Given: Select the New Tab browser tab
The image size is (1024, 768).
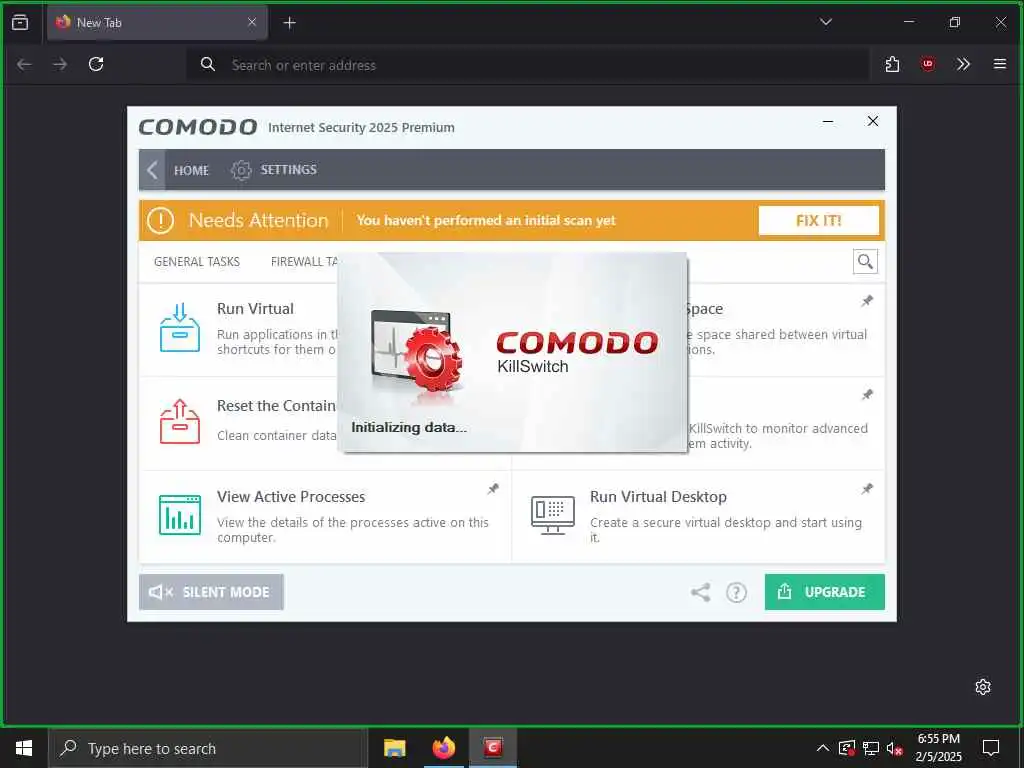Looking at the screenshot, I should (157, 23).
